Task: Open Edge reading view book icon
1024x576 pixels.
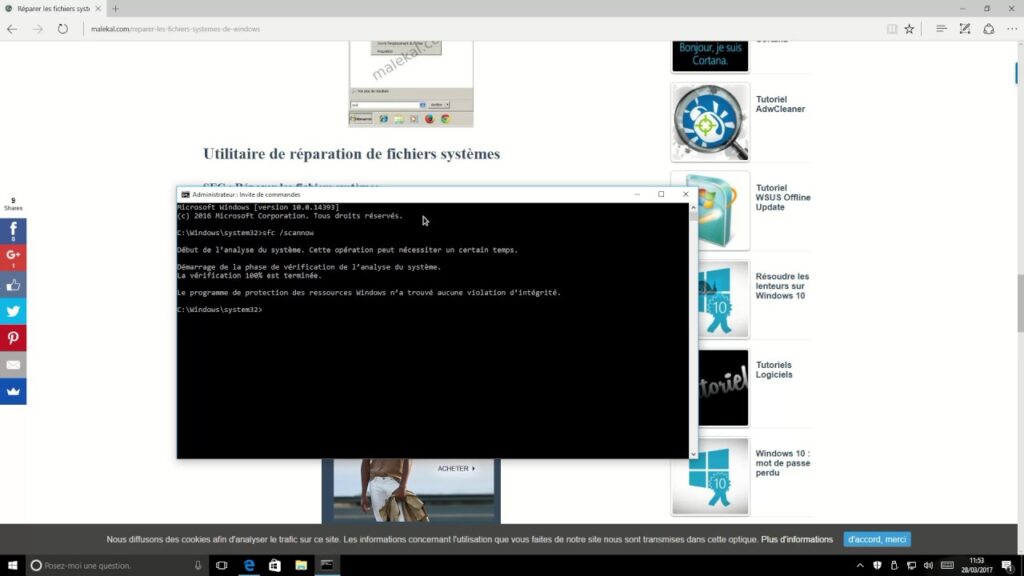Action: coord(890,29)
